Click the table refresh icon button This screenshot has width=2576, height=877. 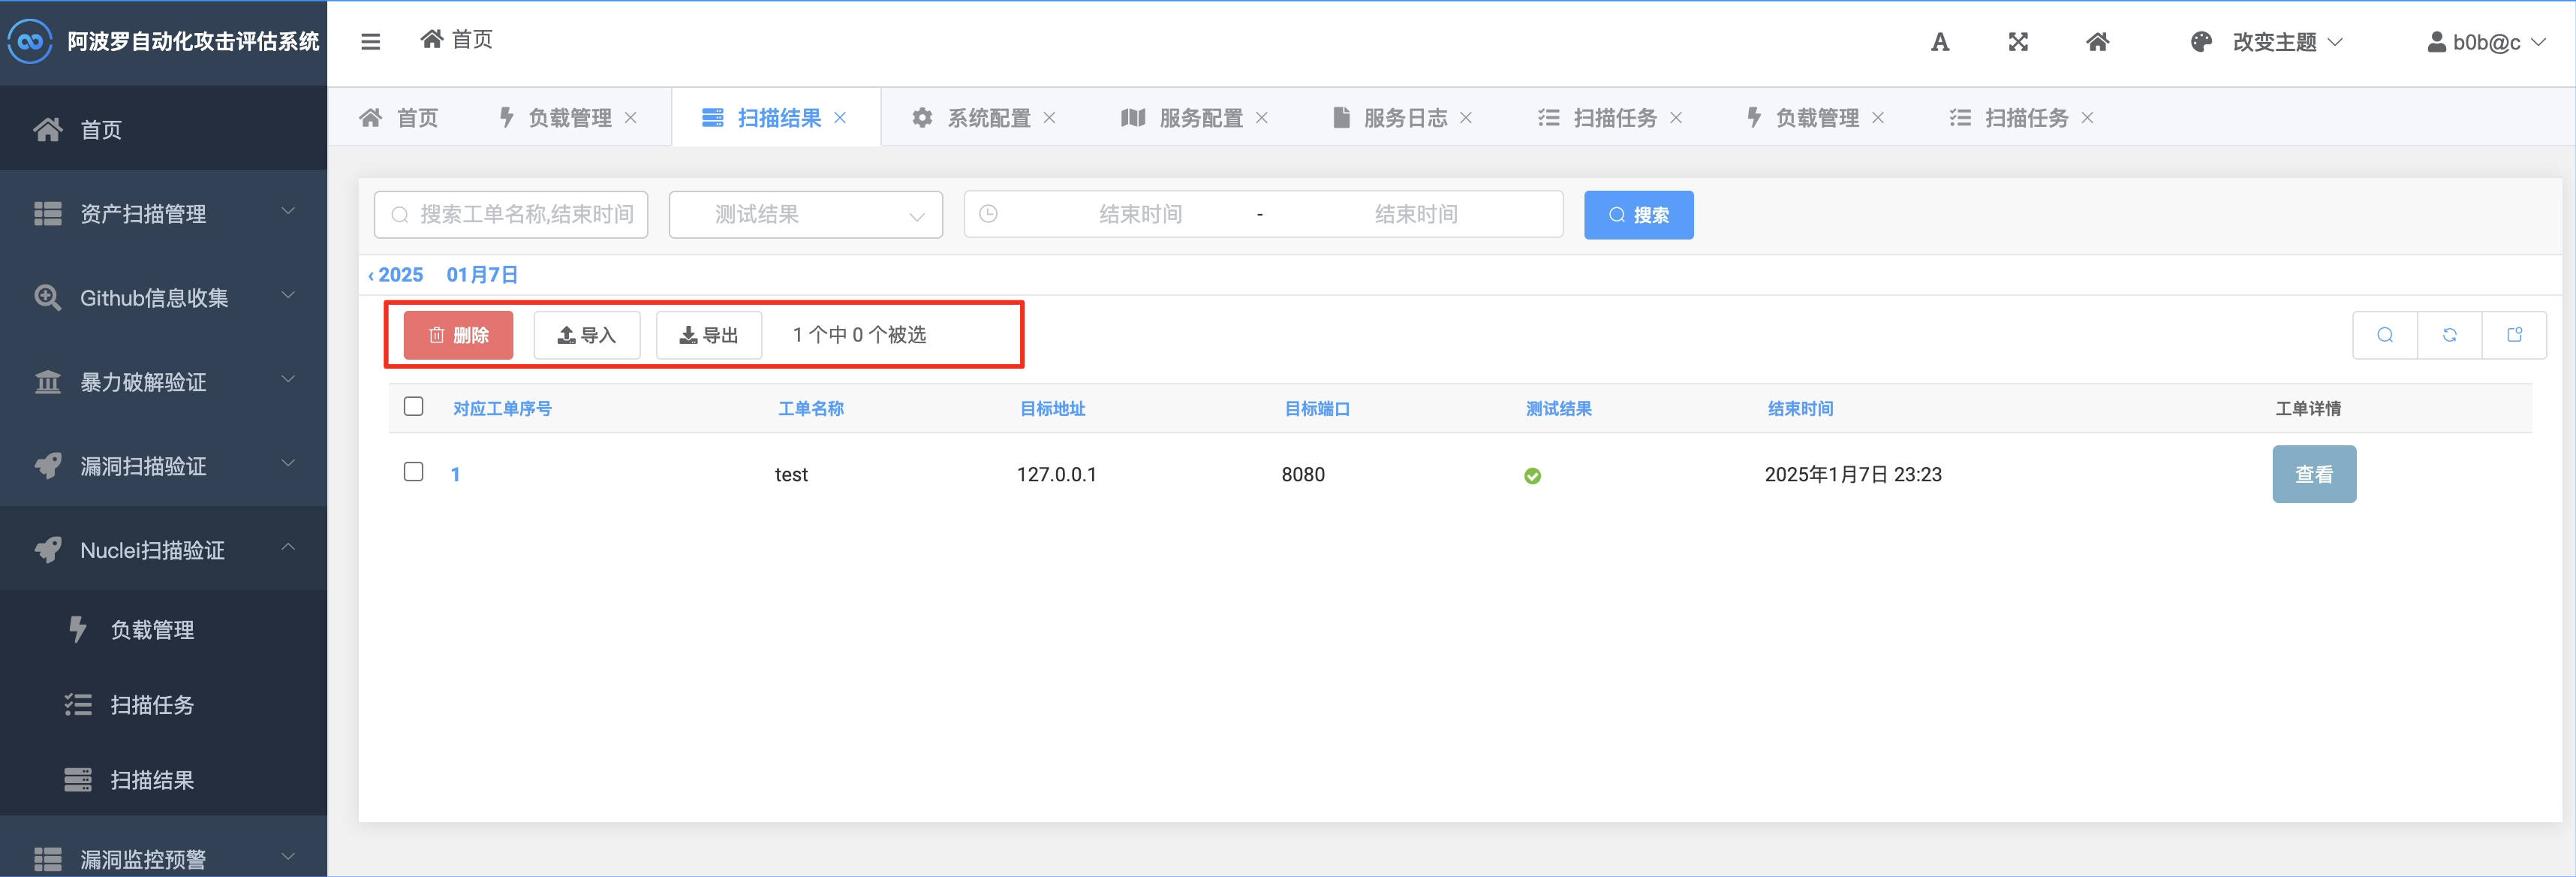(2450, 335)
